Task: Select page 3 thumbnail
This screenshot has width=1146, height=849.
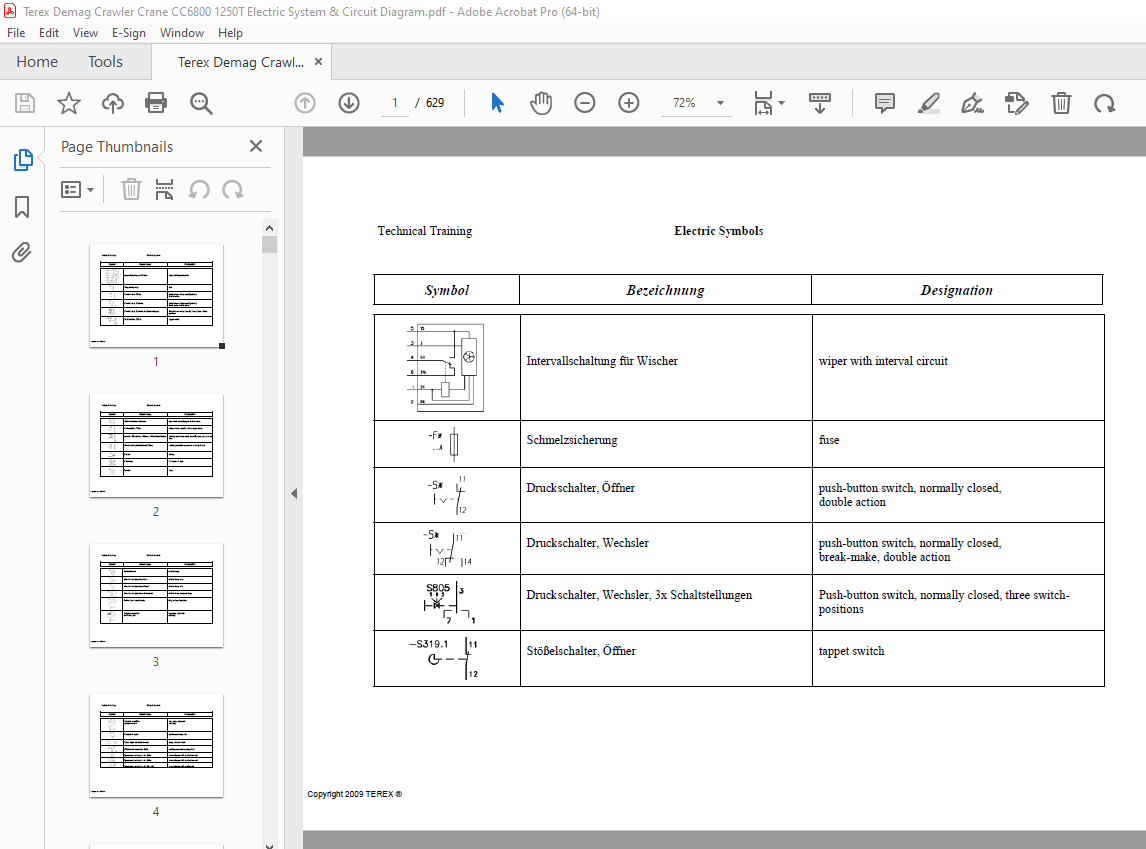Action: coord(156,595)
